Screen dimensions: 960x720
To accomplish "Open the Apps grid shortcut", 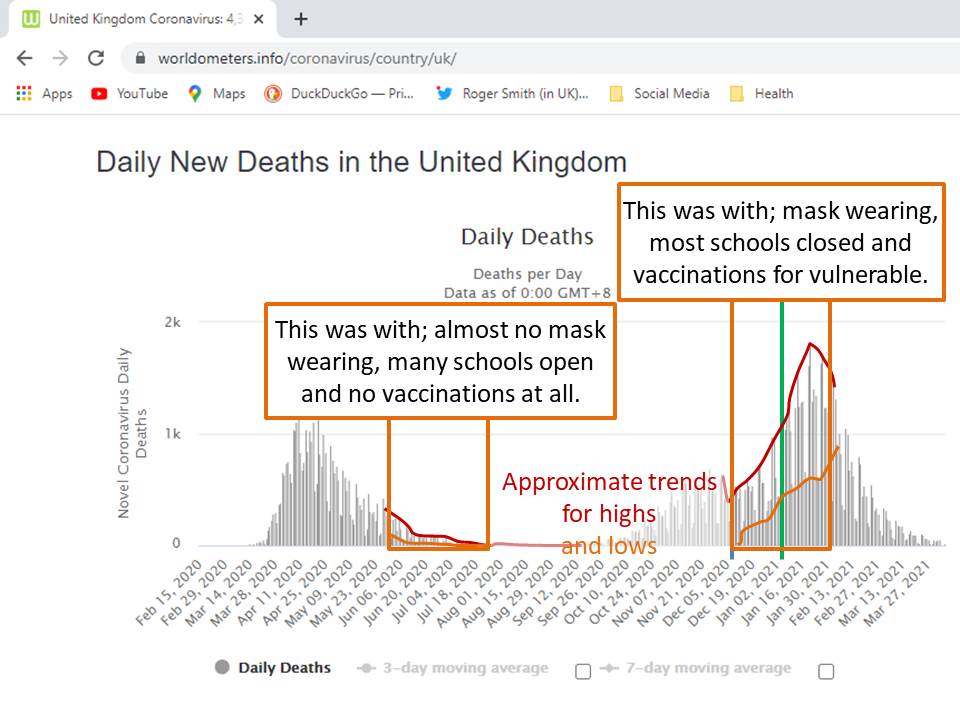I will click(44, 93).
